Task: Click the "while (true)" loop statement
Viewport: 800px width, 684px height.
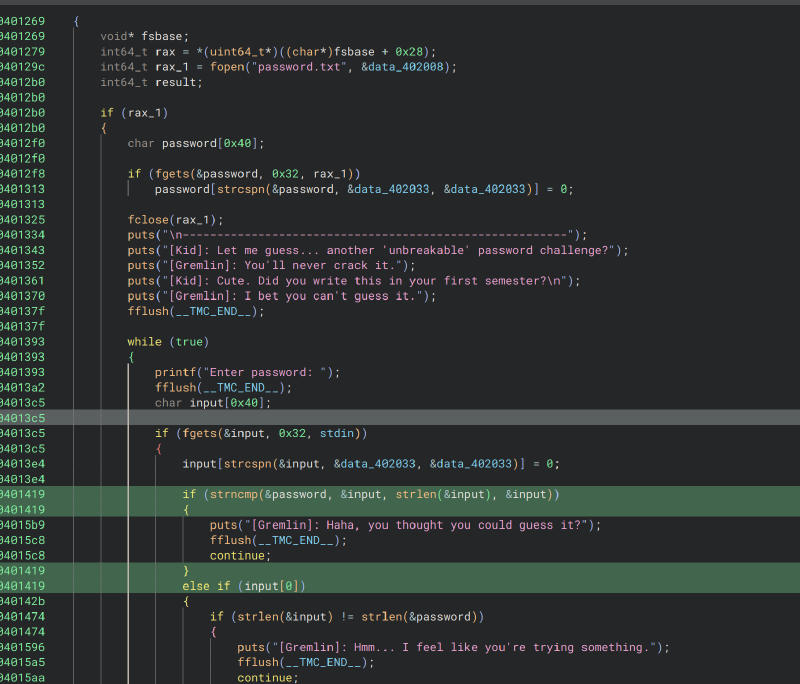Action: (x=168, y=342)
